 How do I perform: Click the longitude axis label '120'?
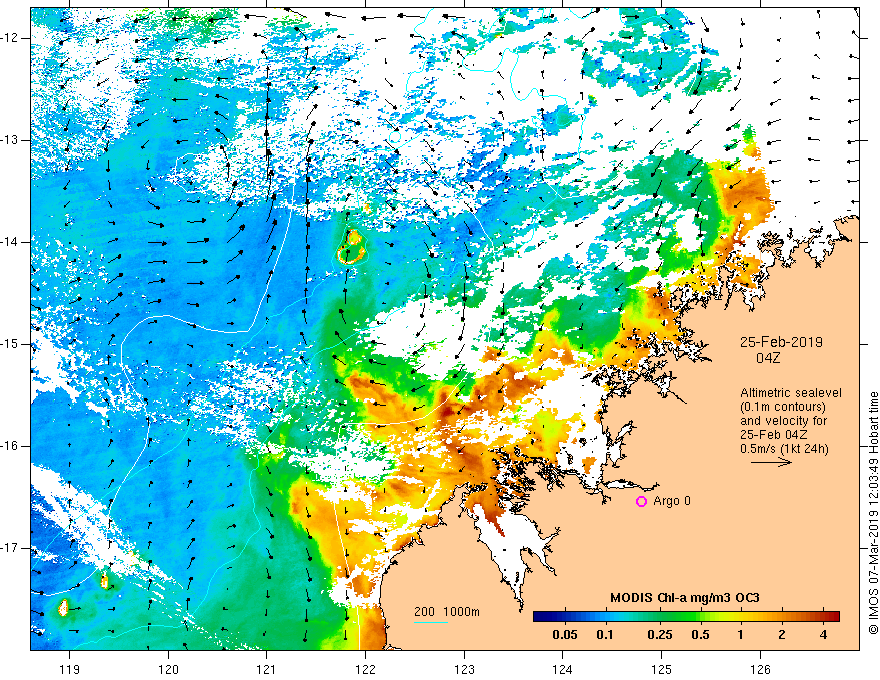168,669
